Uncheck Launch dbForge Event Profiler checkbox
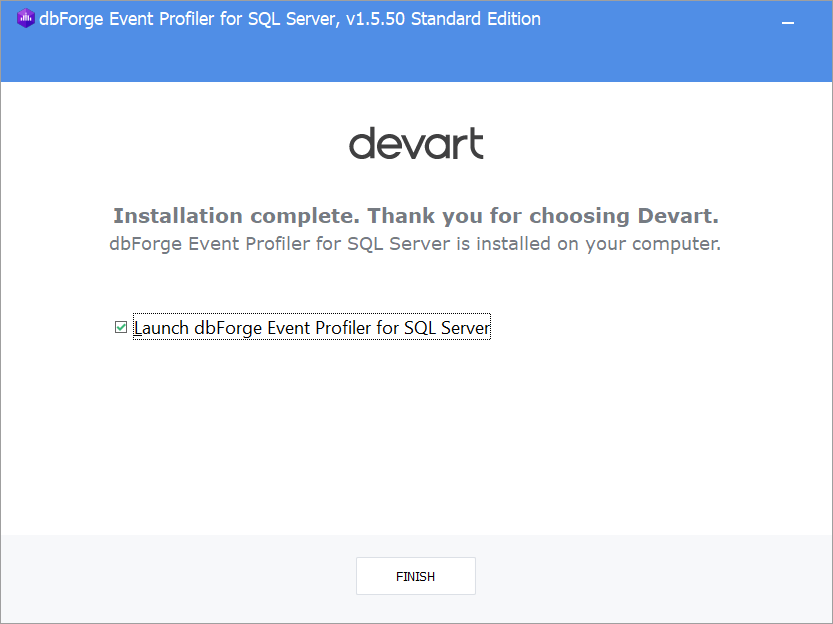Viewport: 833px width, 624px height. pos(121,327)
